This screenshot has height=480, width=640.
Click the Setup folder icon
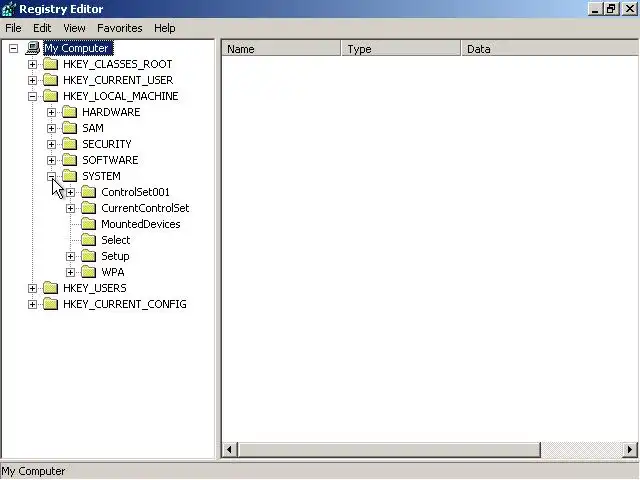click(89, 256)
